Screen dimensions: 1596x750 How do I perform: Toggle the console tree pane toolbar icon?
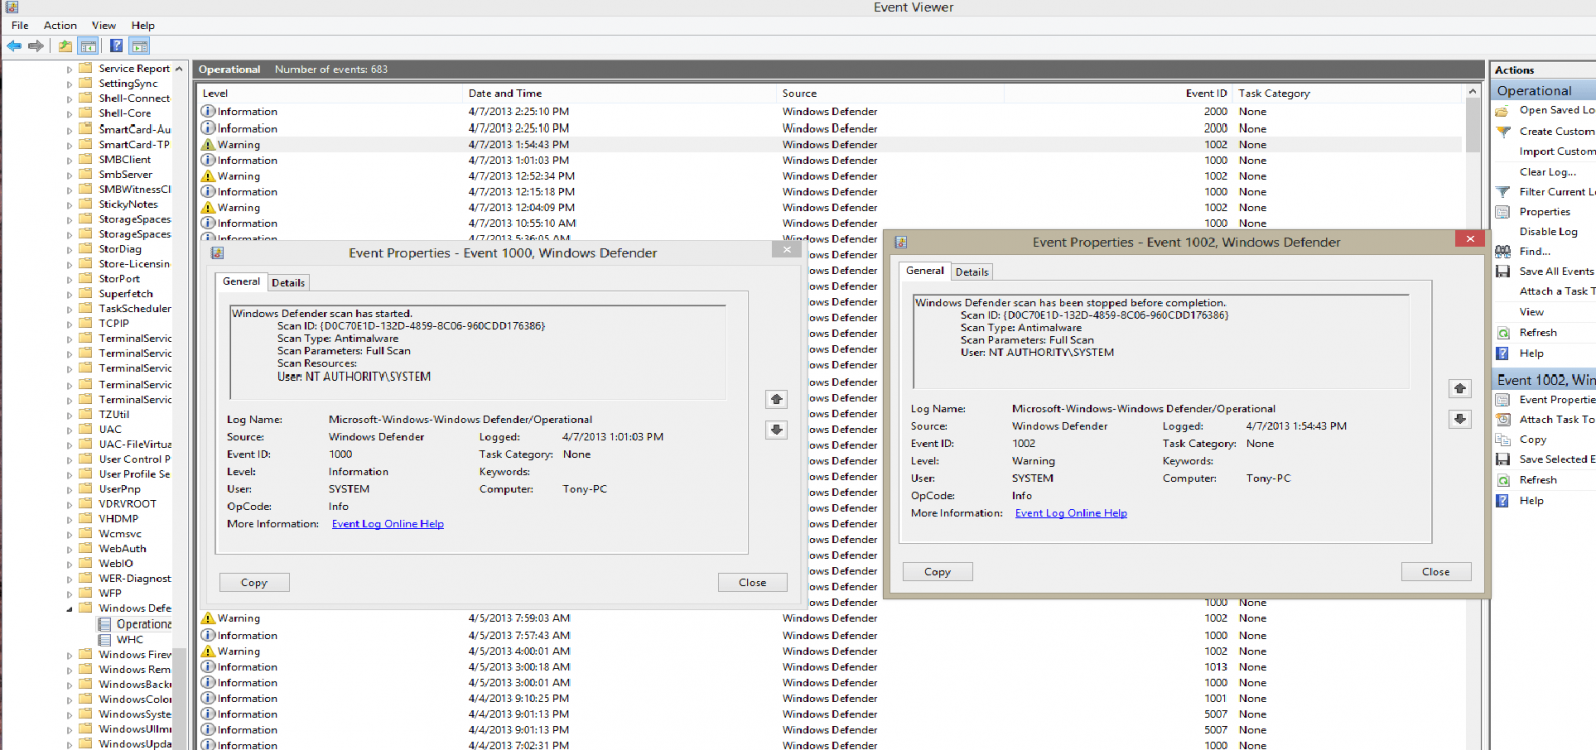click(88, 46)
